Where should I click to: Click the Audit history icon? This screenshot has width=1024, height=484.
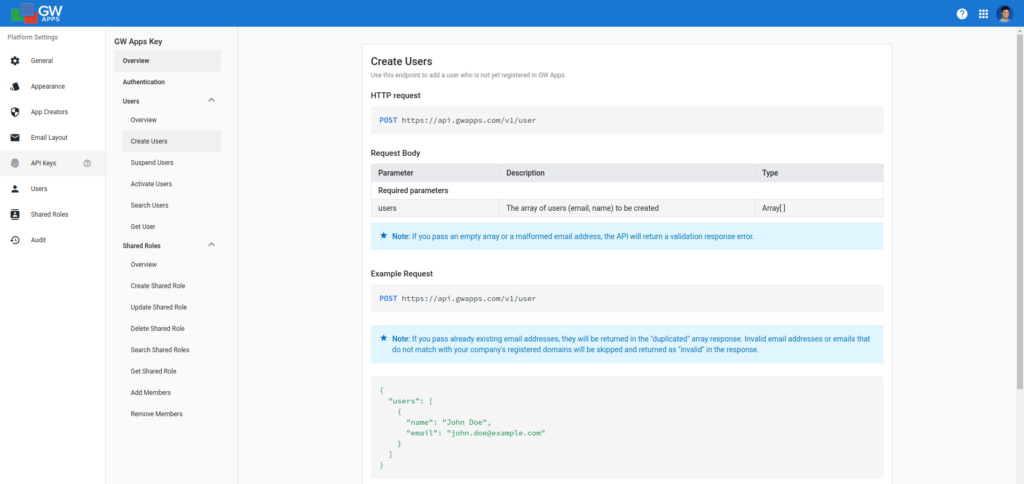pos(15,240)
